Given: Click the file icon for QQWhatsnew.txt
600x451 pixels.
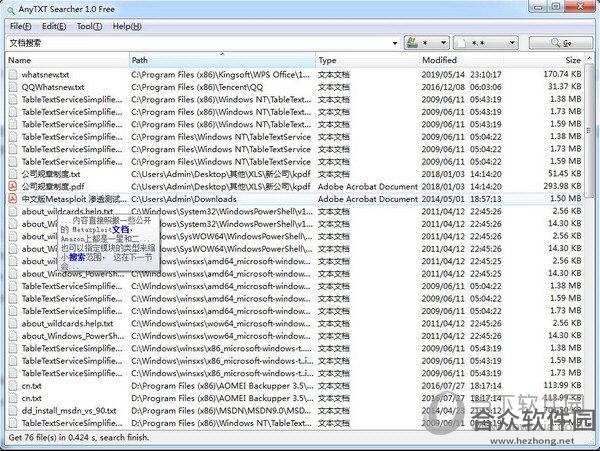Looking at the screenshot, I should [x=13, y=87].
